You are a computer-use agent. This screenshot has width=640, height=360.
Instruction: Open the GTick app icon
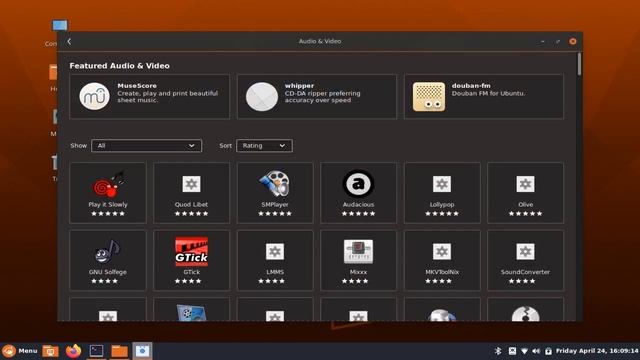point(191,251)
